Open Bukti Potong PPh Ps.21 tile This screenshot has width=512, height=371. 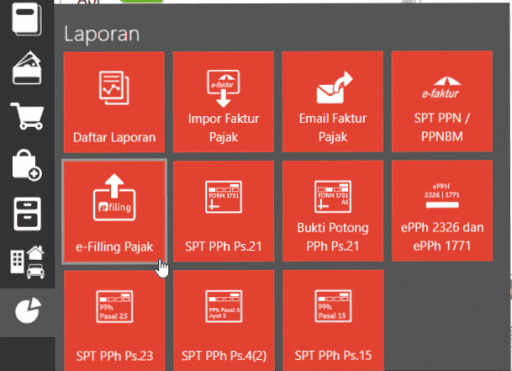[333, 211]
